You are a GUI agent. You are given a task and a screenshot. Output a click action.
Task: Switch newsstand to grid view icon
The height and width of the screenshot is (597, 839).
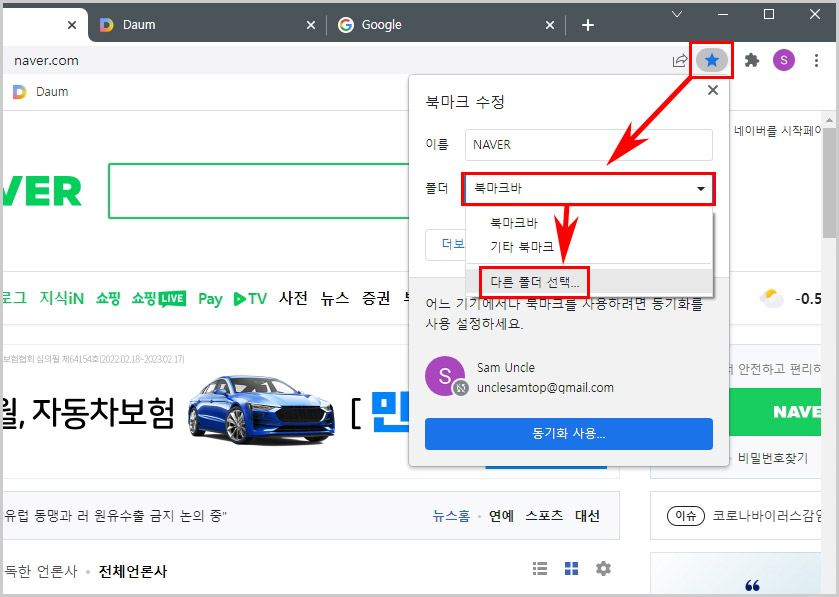pos(571,569)
